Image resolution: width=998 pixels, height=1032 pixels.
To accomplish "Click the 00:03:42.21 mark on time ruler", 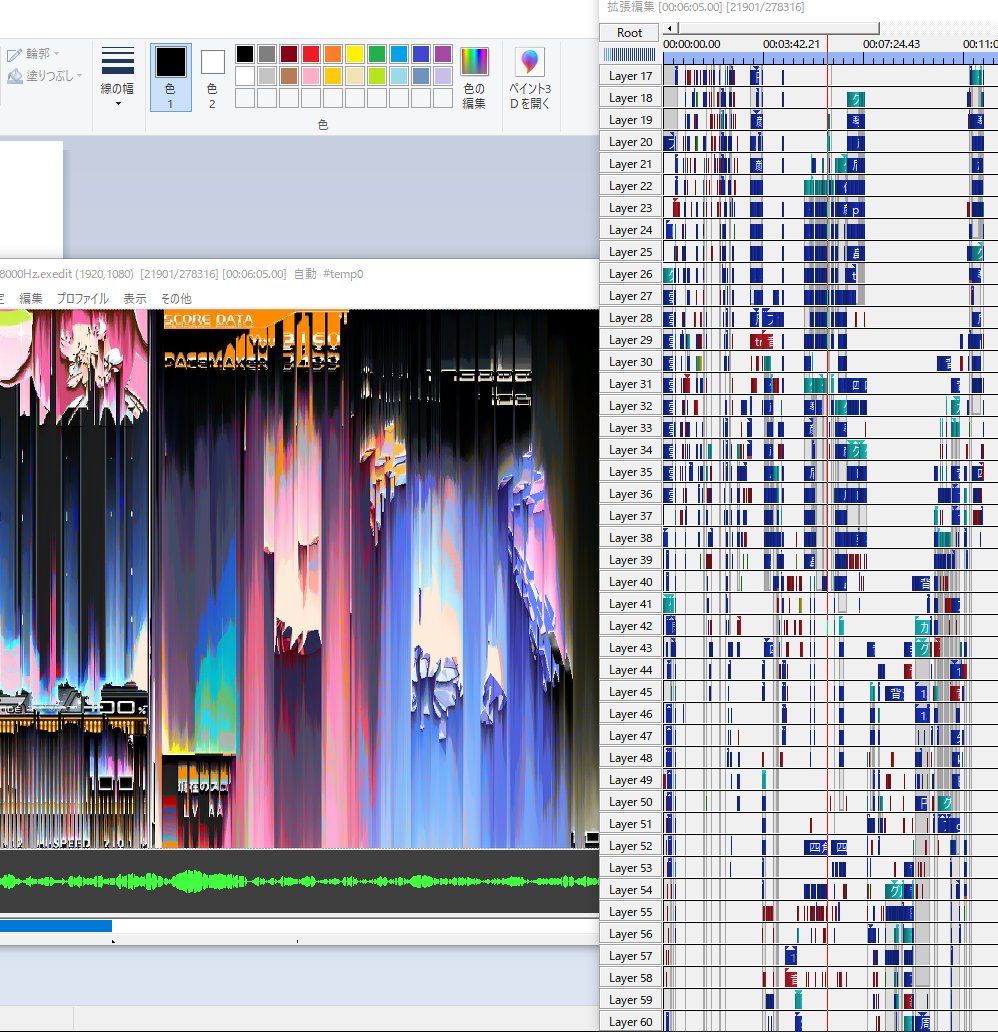I will tap(791, 44).
